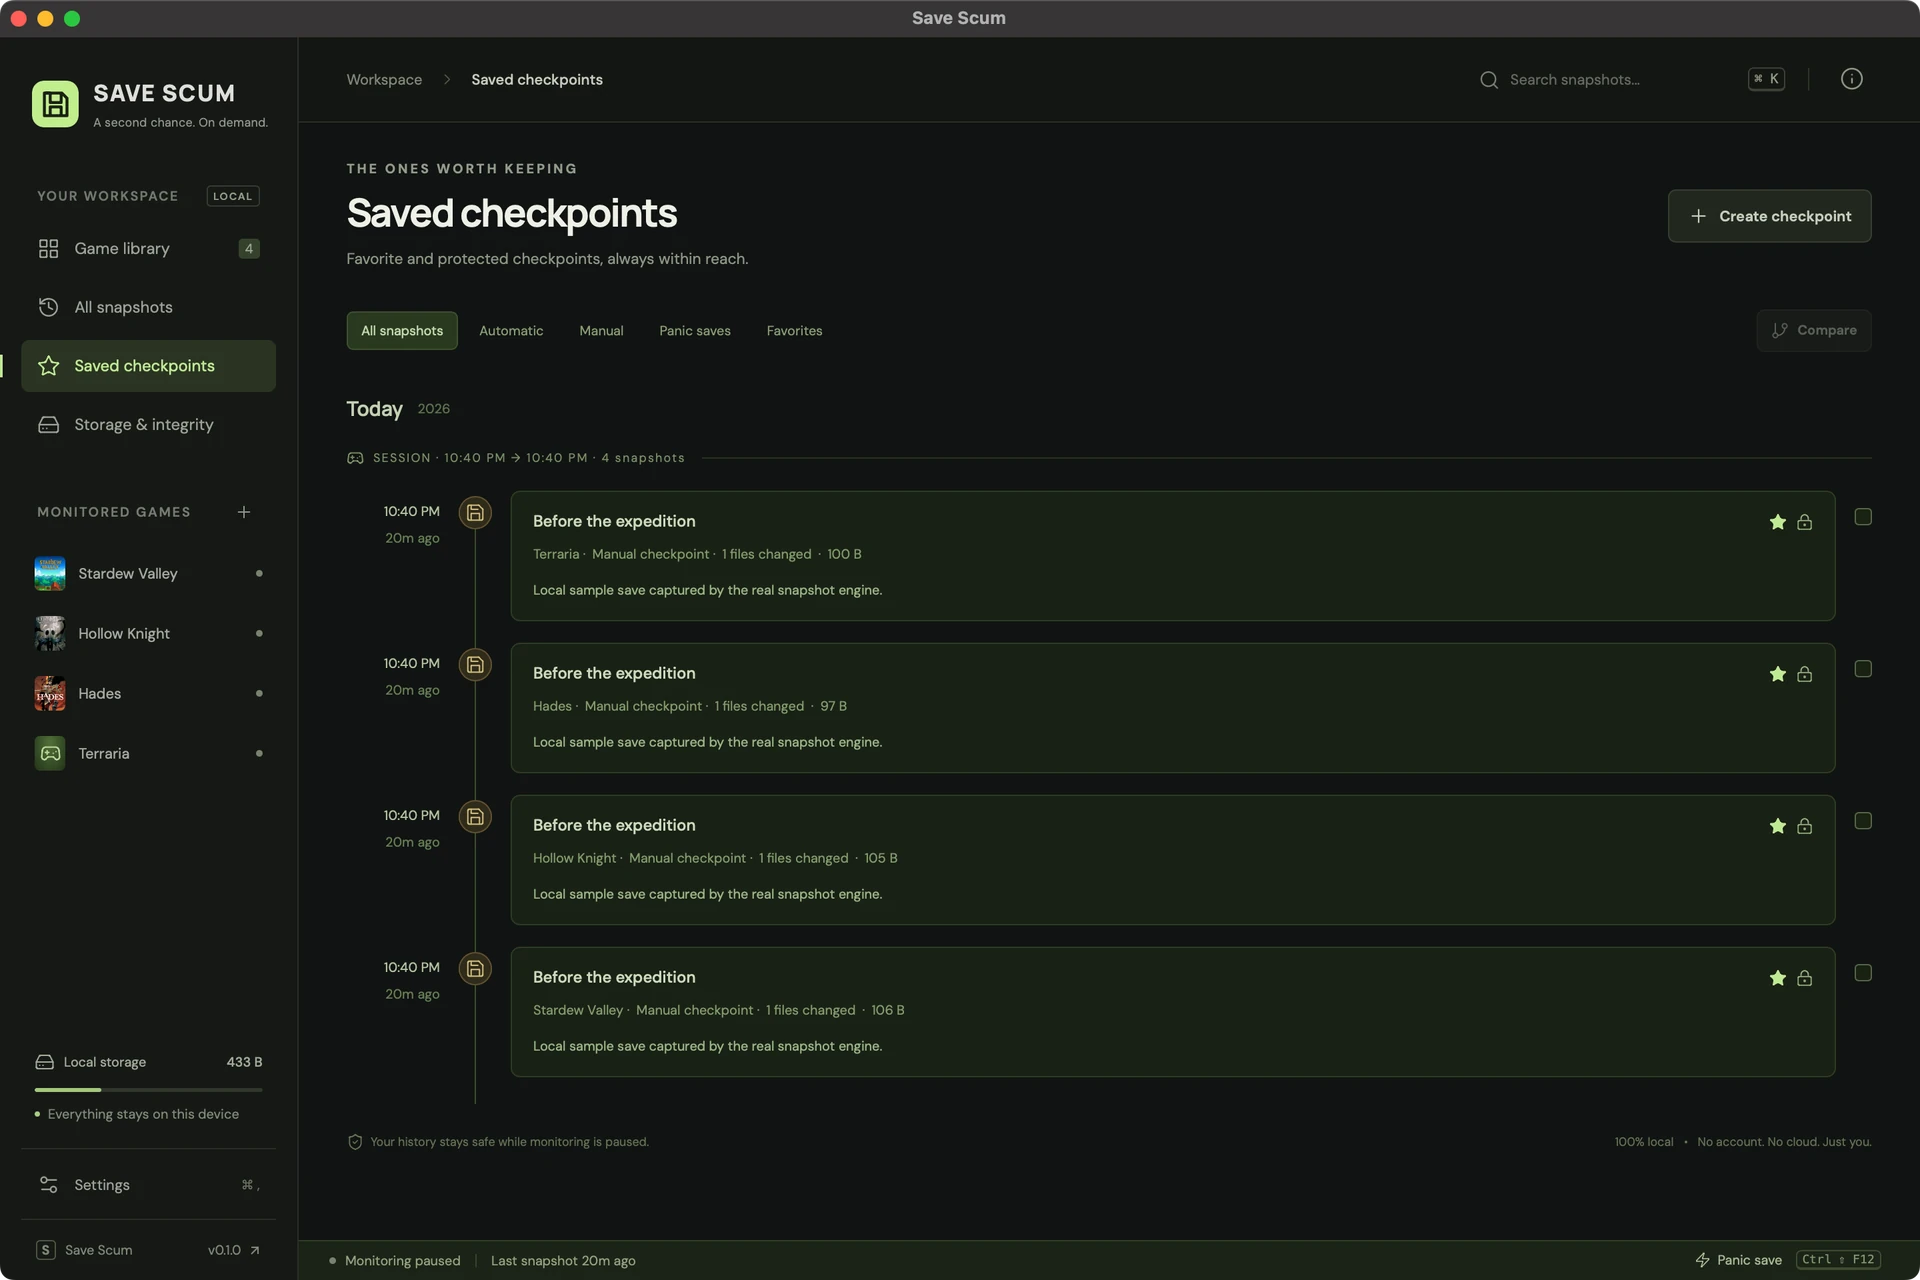Select Terraria controller icon
This screenshot has width=1920, height=1280.
pyautogui.click(x=50, y=754)
